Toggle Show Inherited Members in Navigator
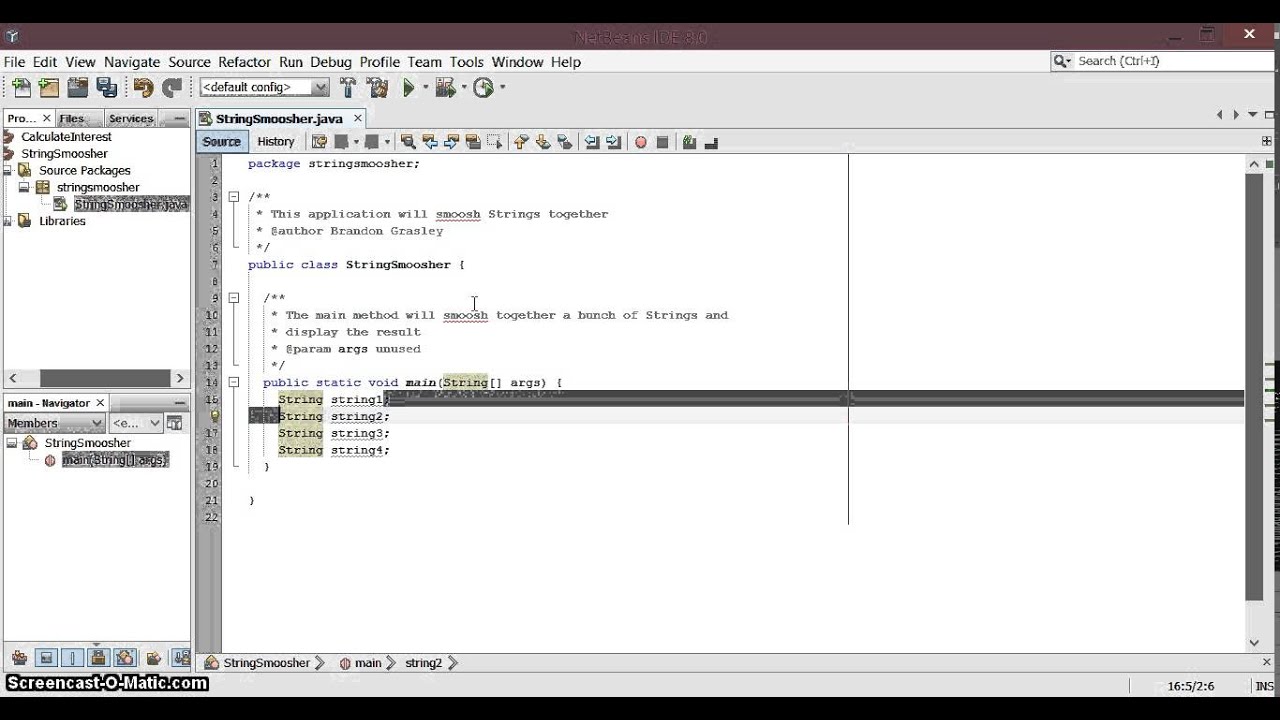 (x=19, y=658)
